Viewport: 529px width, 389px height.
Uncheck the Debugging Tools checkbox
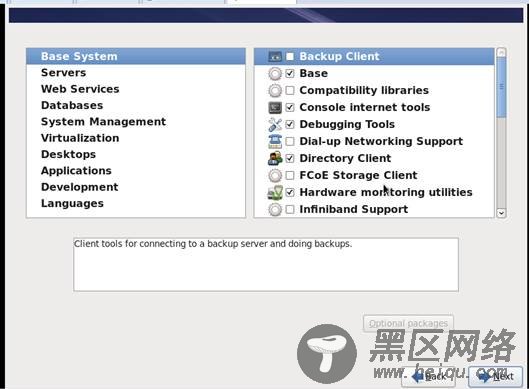290,124
